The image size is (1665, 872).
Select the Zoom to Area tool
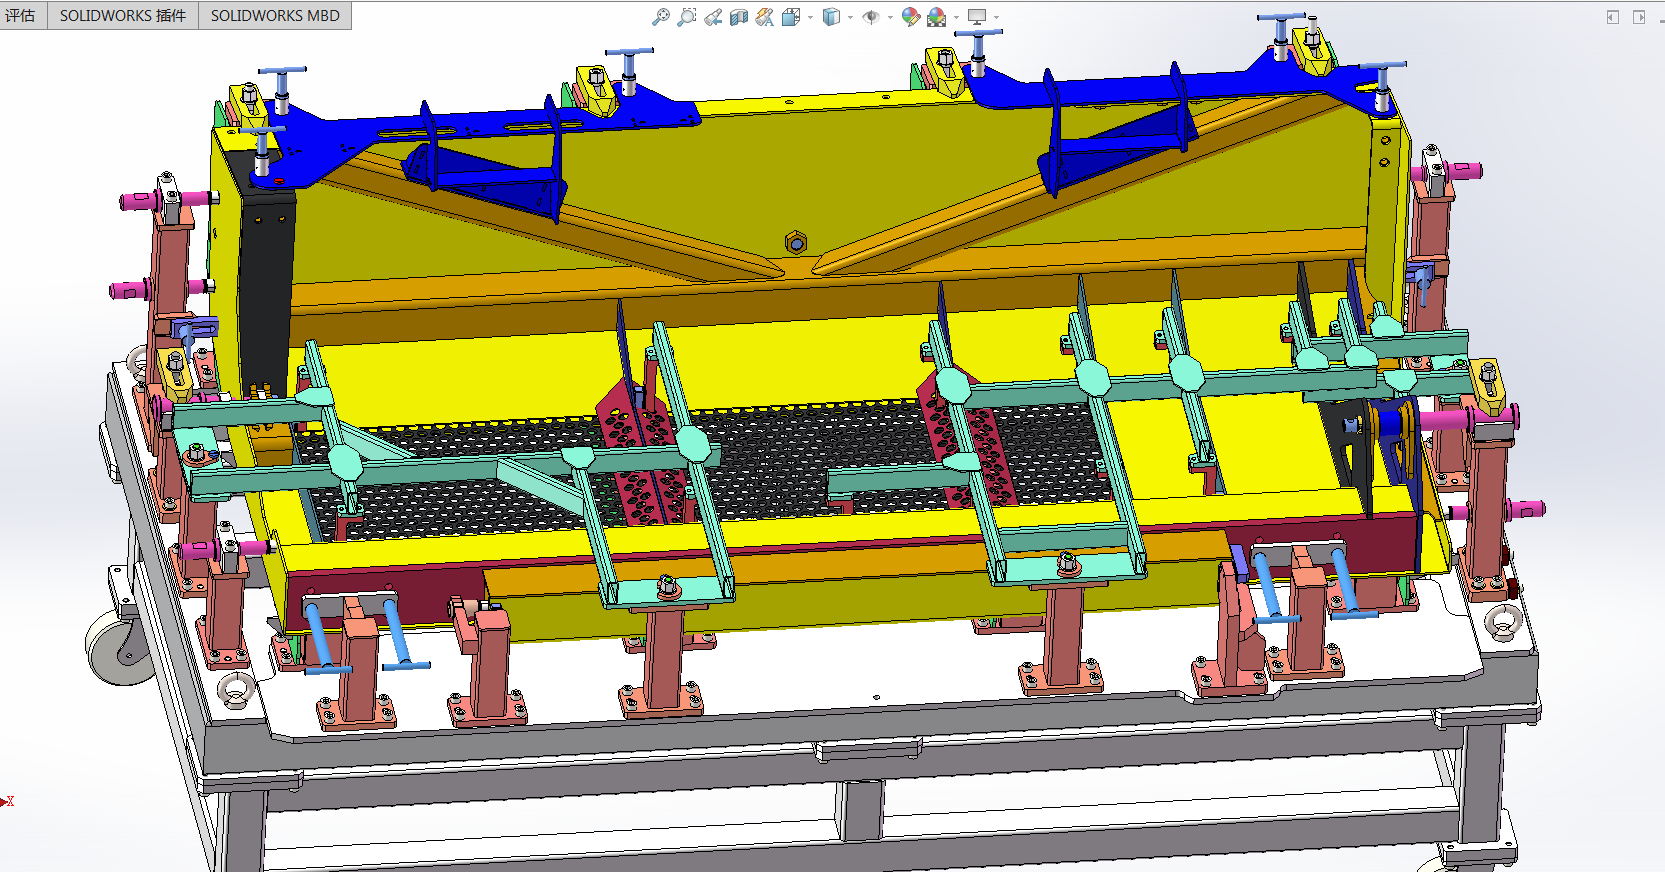coord(687,17)
